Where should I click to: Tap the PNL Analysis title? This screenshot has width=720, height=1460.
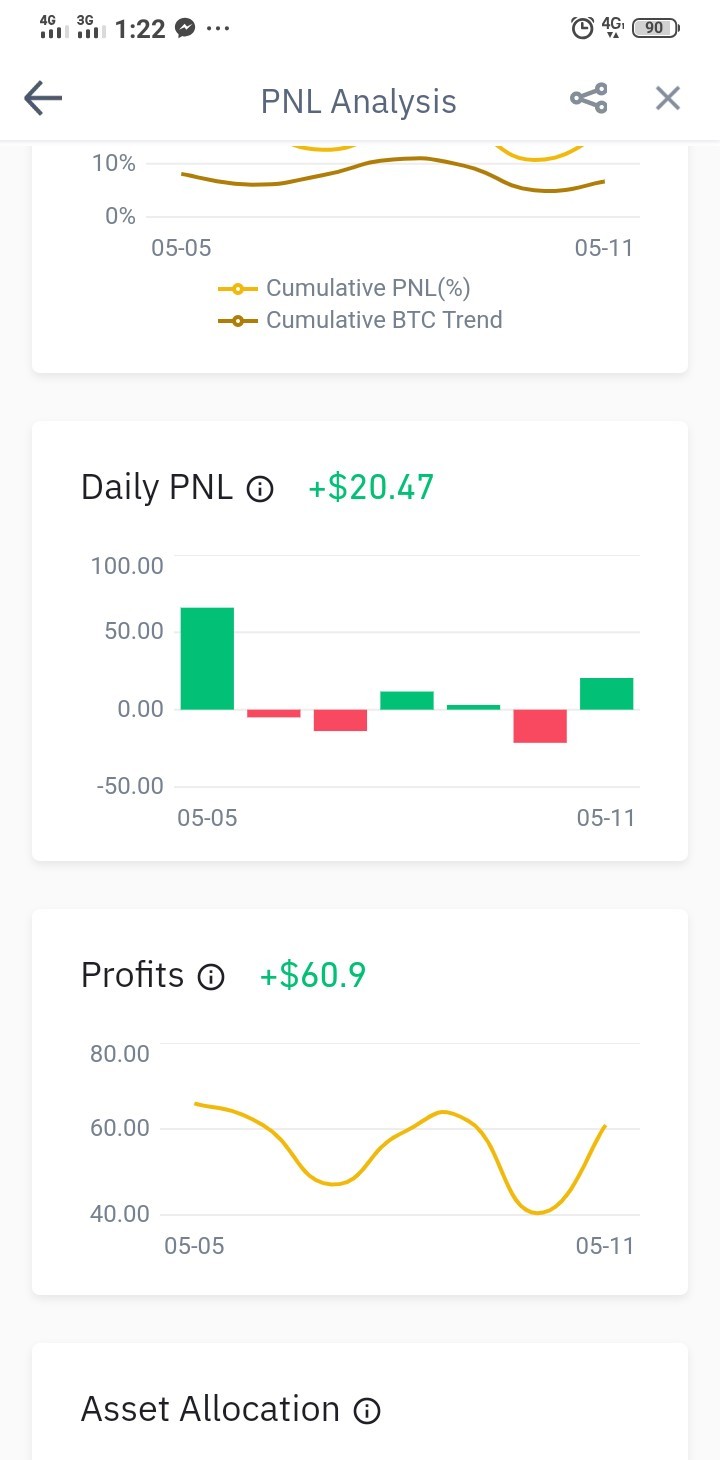point(359,101)
